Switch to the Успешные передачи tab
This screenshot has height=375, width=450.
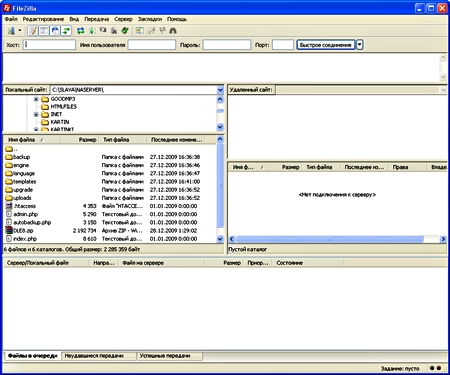tap(170, 356)
